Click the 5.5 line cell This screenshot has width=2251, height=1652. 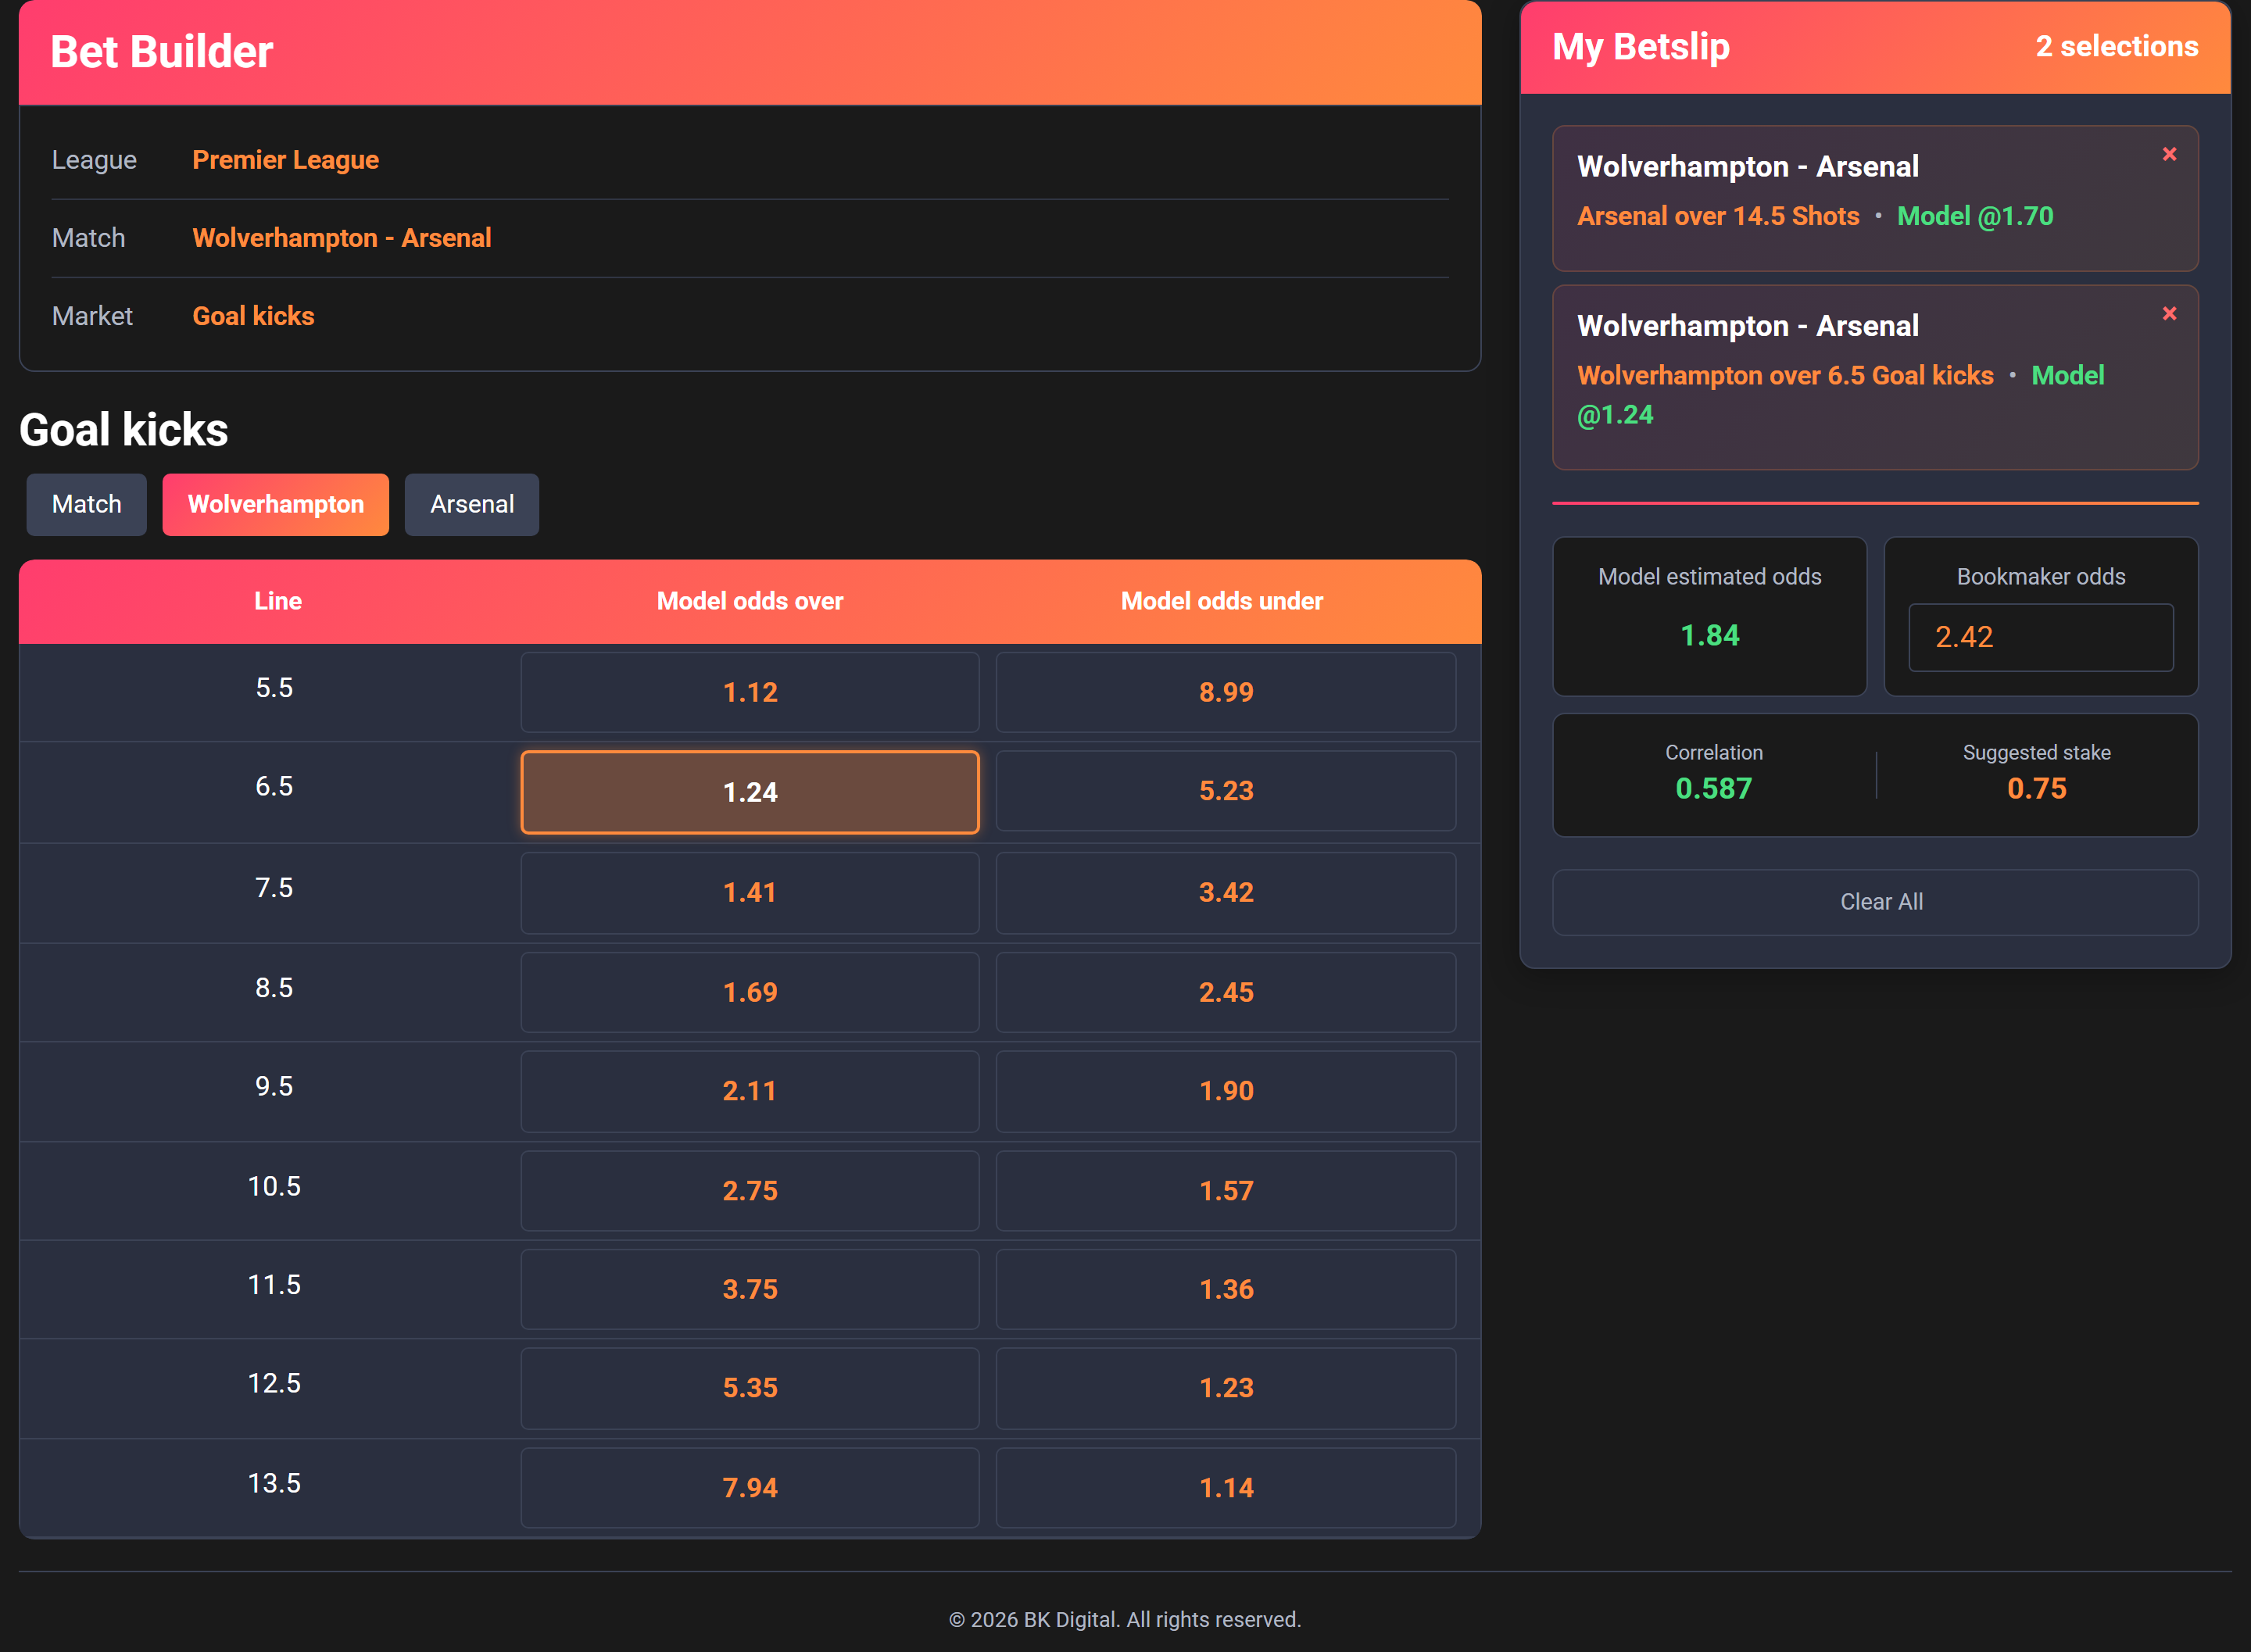point(274,688)
